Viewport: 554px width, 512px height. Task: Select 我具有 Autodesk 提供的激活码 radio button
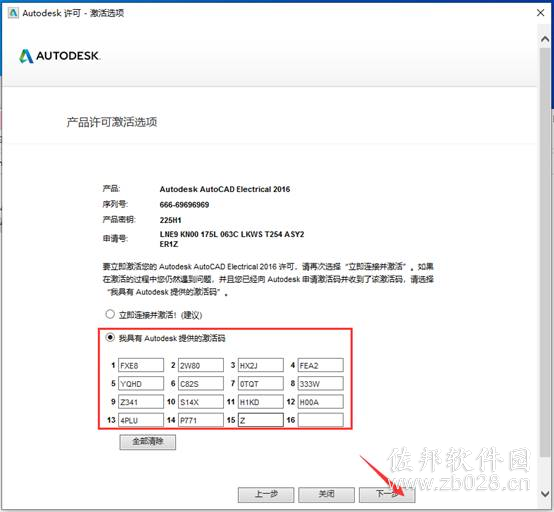point(110,337)
